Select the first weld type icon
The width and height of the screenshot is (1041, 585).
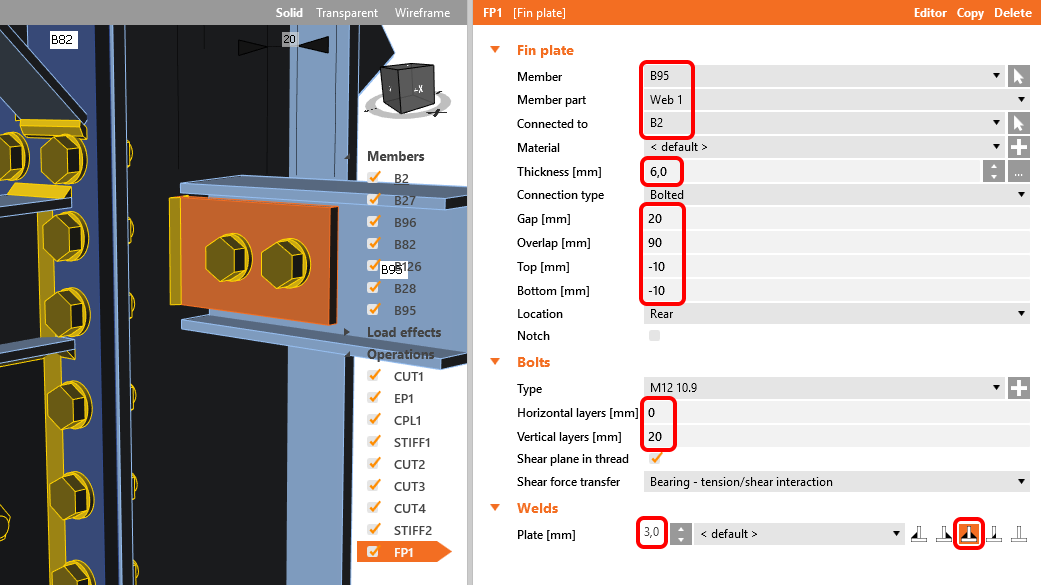(919, 534)
